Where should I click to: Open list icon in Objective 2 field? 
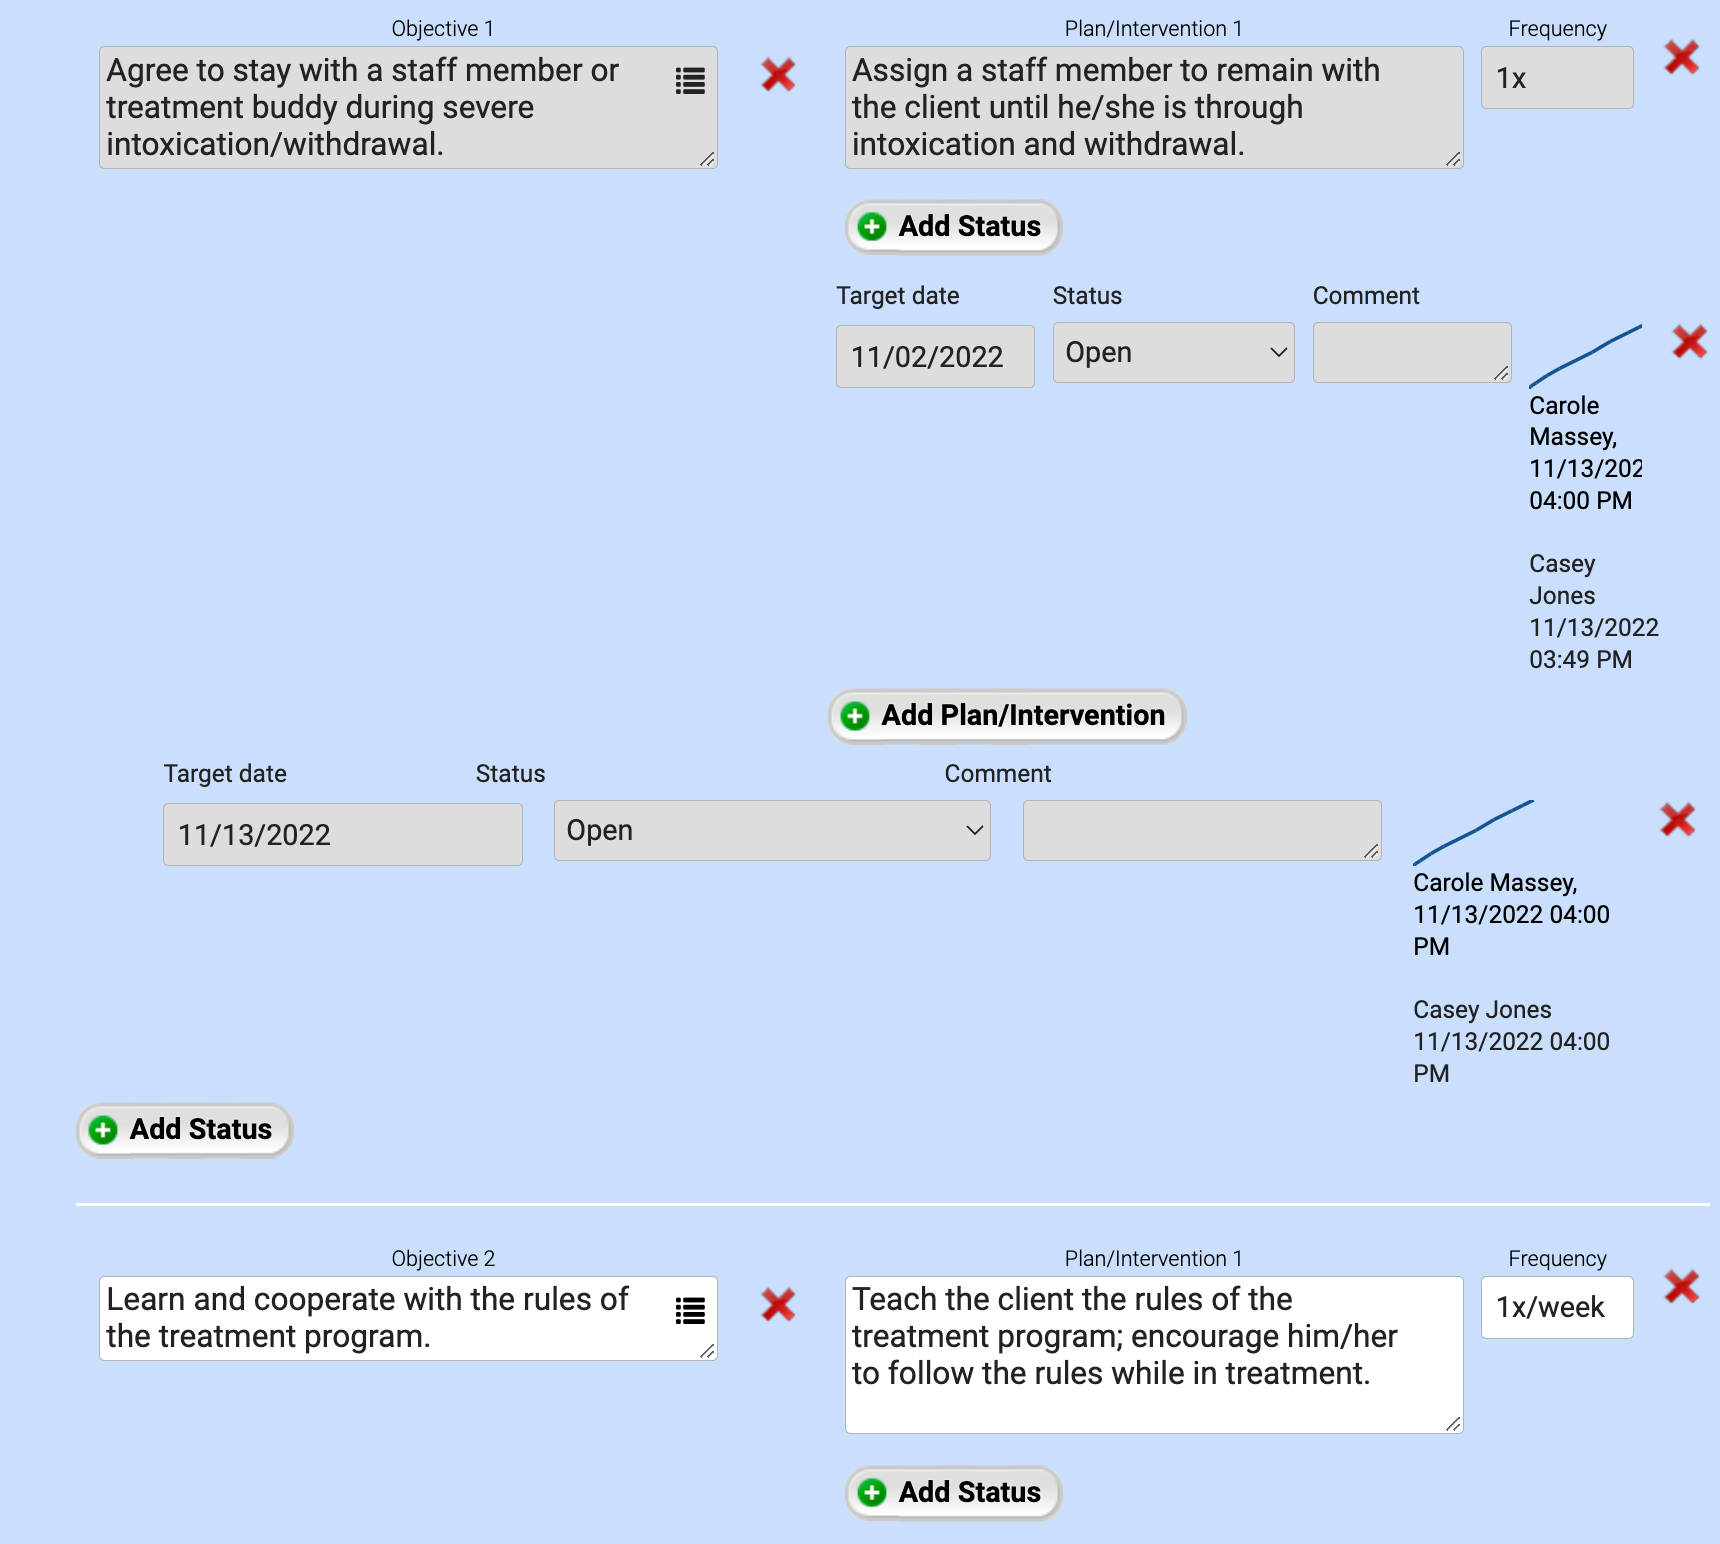690,1310
